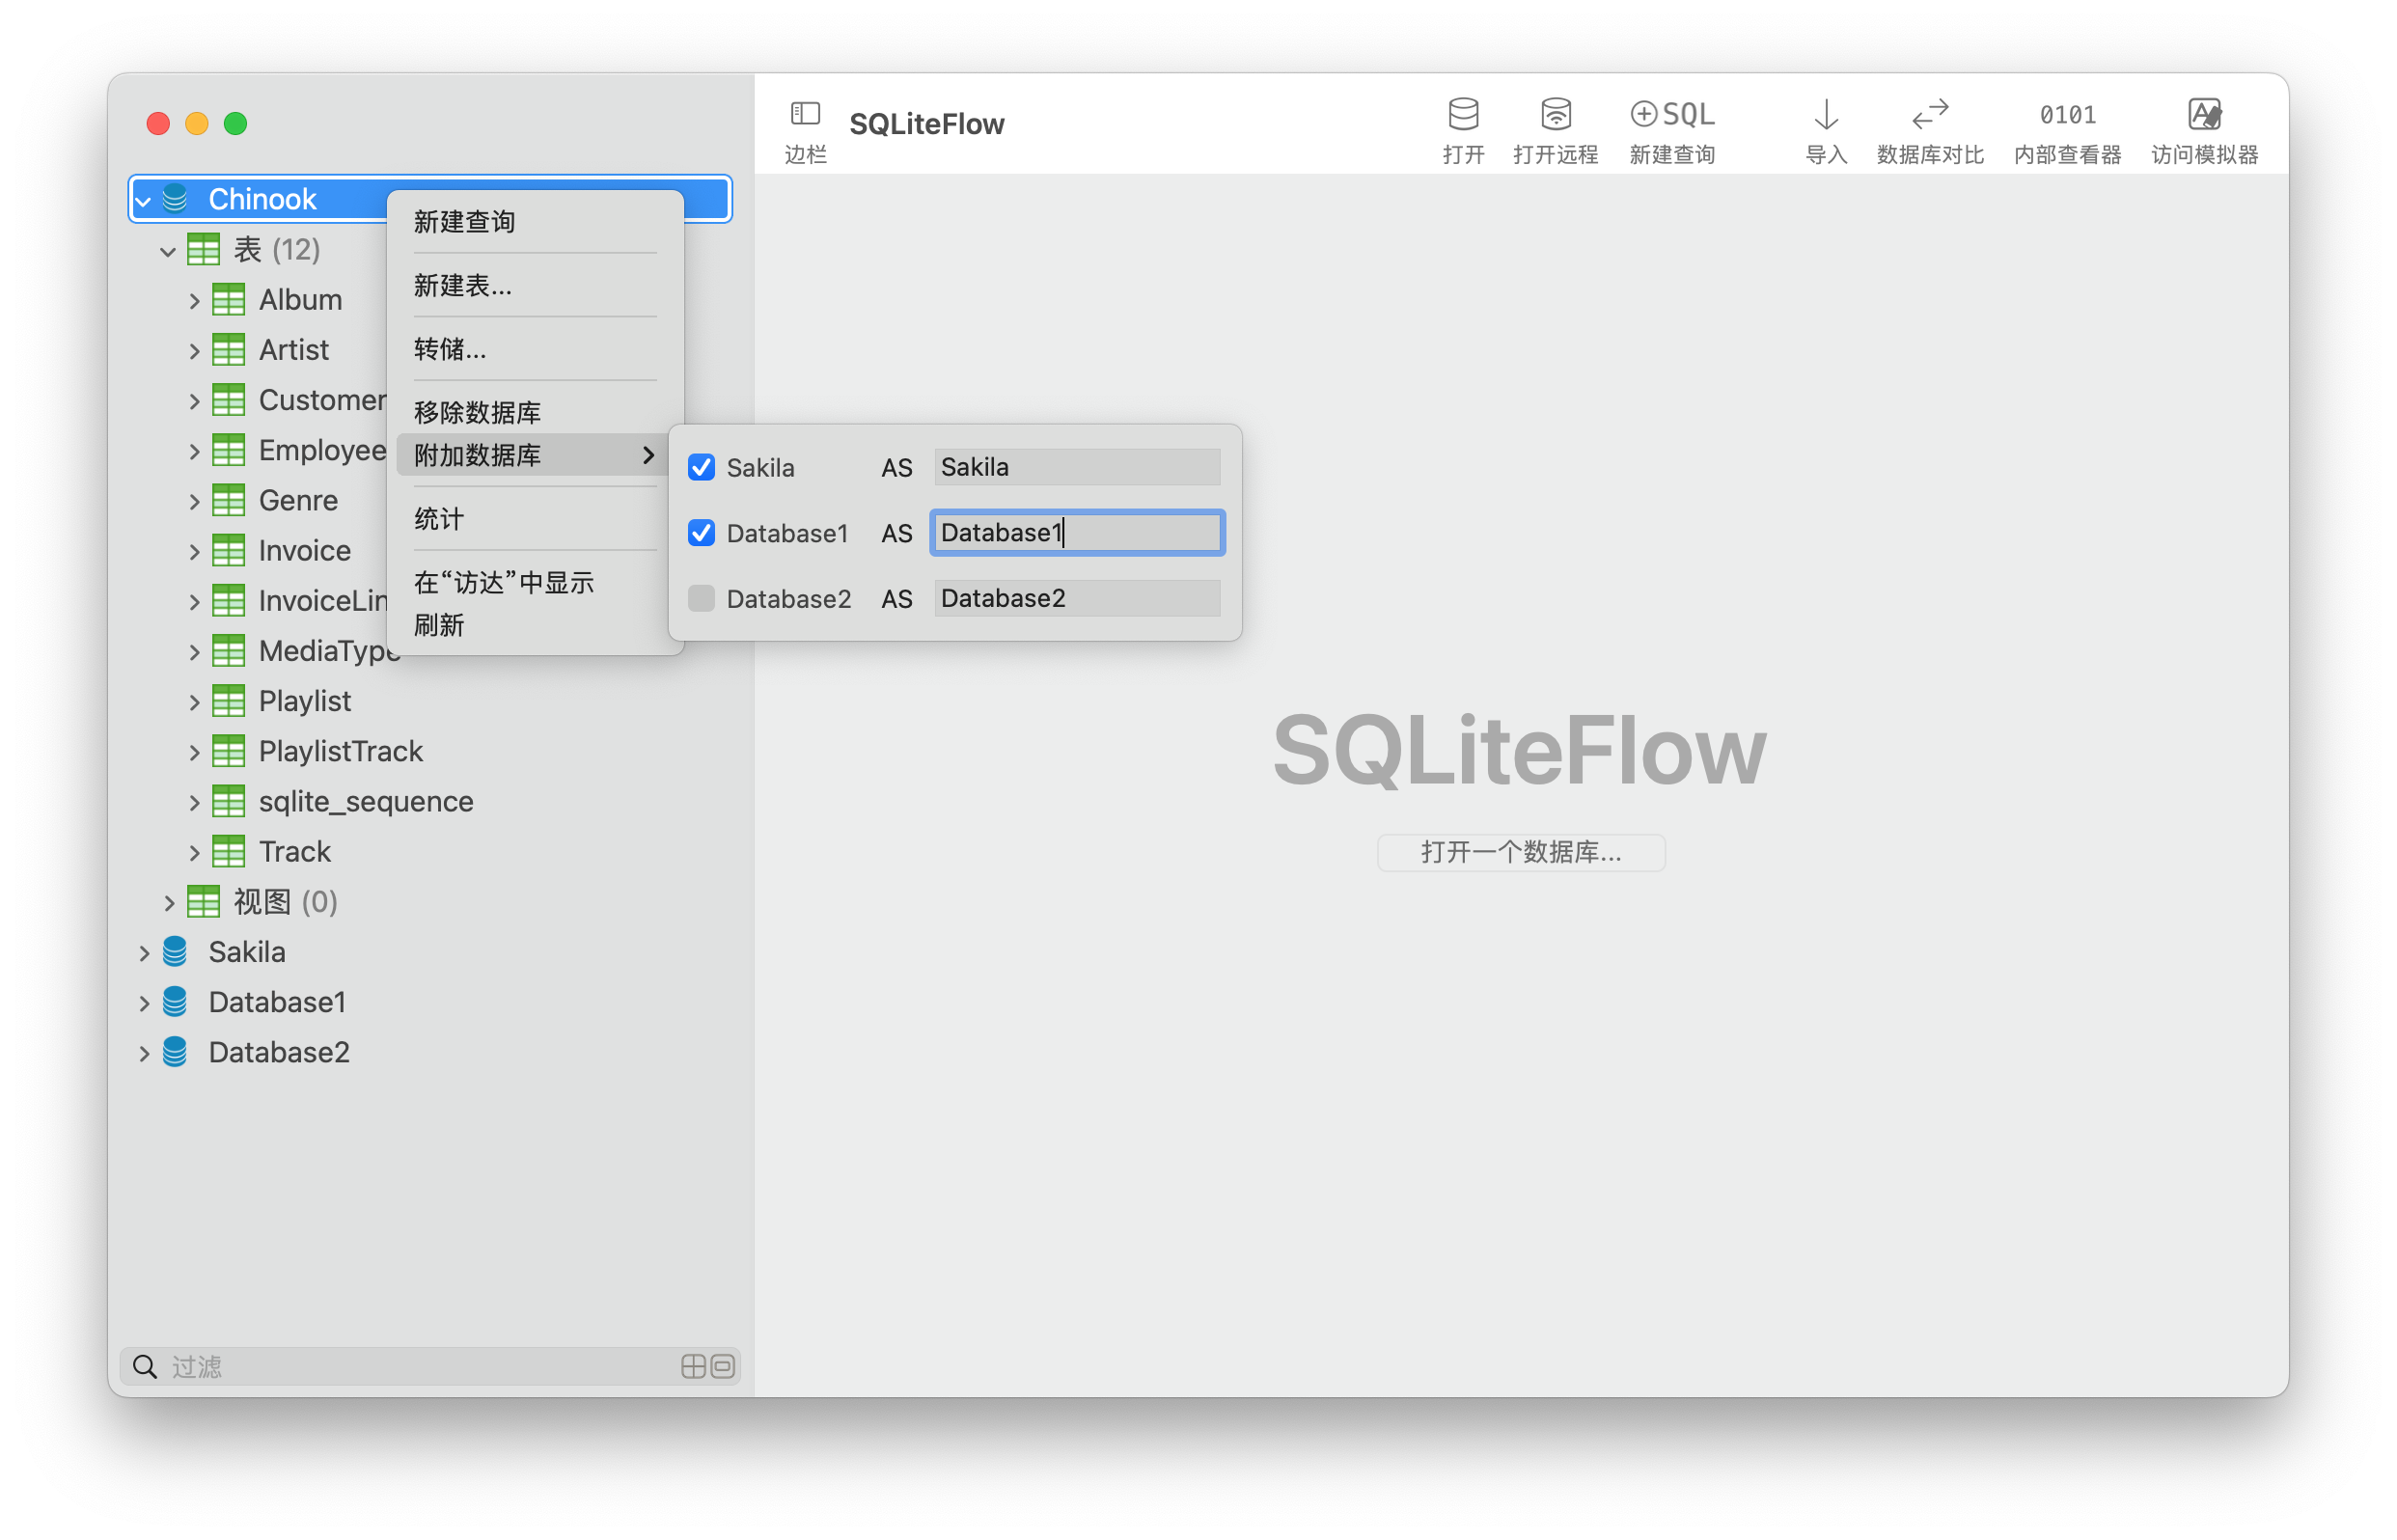Launch the 内部查看器 inspector
Image resolution: width=2397 pixels, height=1540 pixels.
pos(2066,127)
